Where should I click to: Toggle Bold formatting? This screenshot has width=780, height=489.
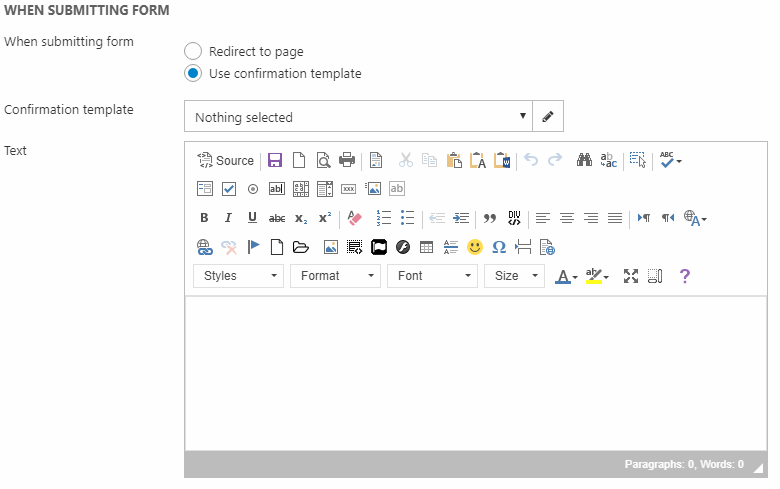point(204,218)
